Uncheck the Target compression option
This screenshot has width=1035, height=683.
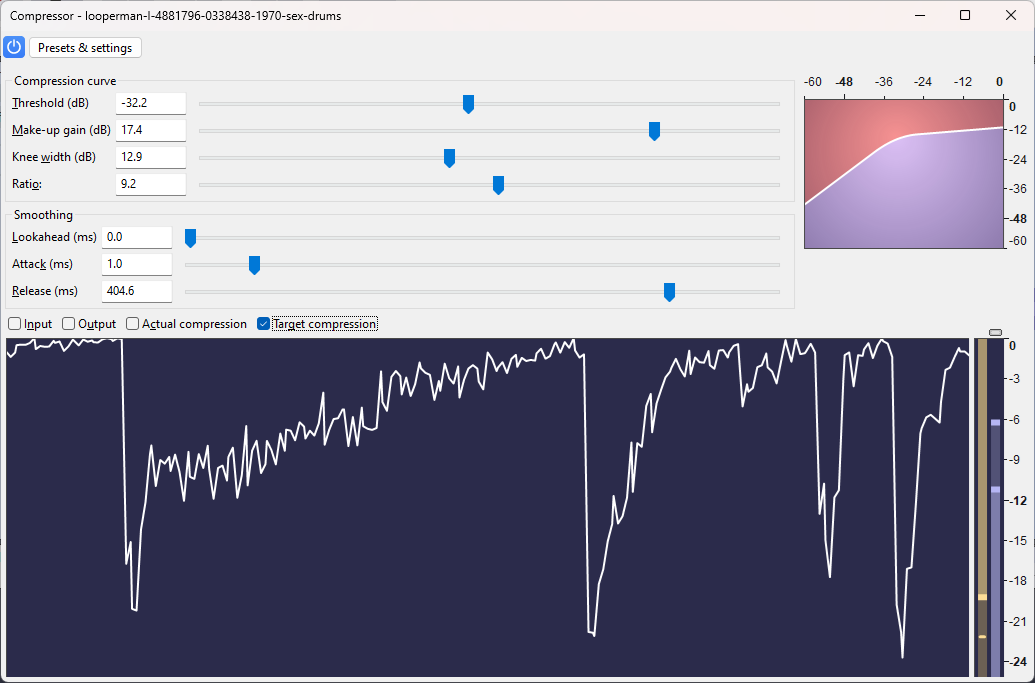(263, 323)
